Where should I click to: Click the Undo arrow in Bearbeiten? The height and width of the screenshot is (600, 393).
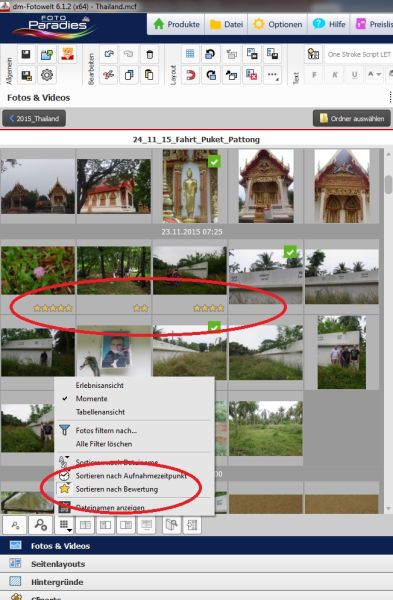109,54
